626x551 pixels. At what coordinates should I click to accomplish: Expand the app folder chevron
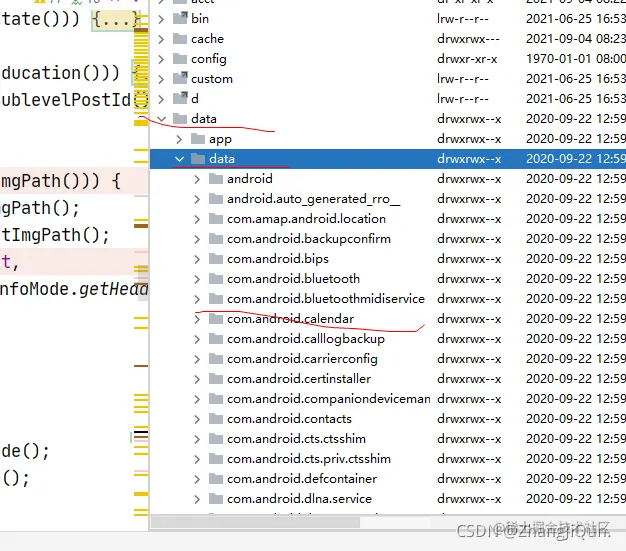tap(179, 139)
